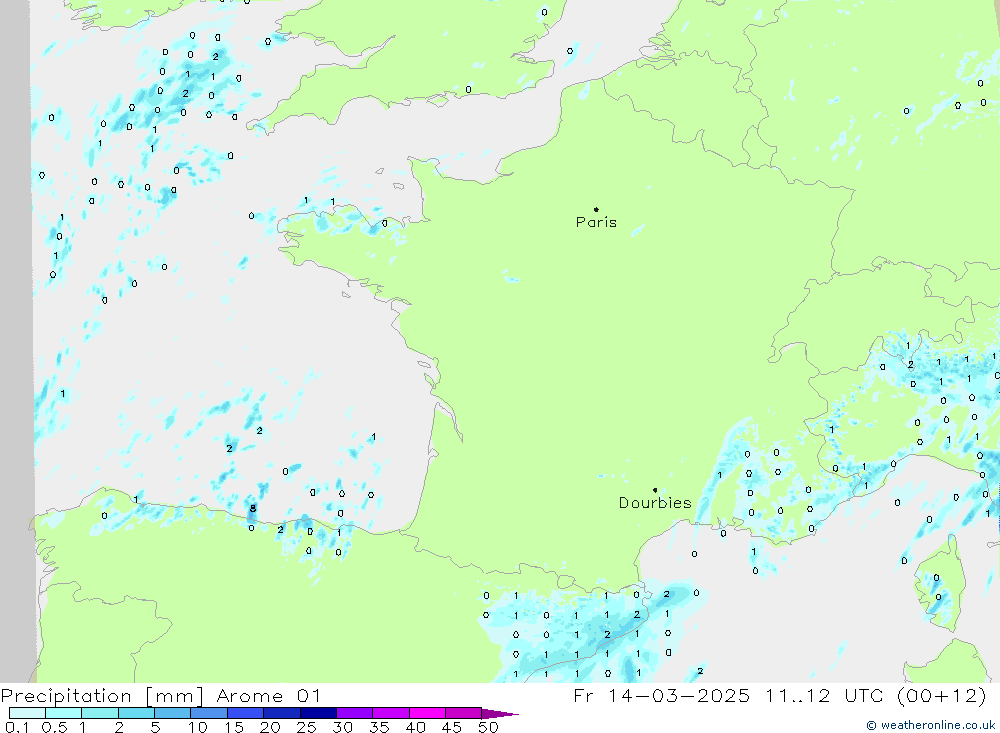Click the date 'Fr 14-03-2025'
This screenshot has height=733, width=1000.
661,696
